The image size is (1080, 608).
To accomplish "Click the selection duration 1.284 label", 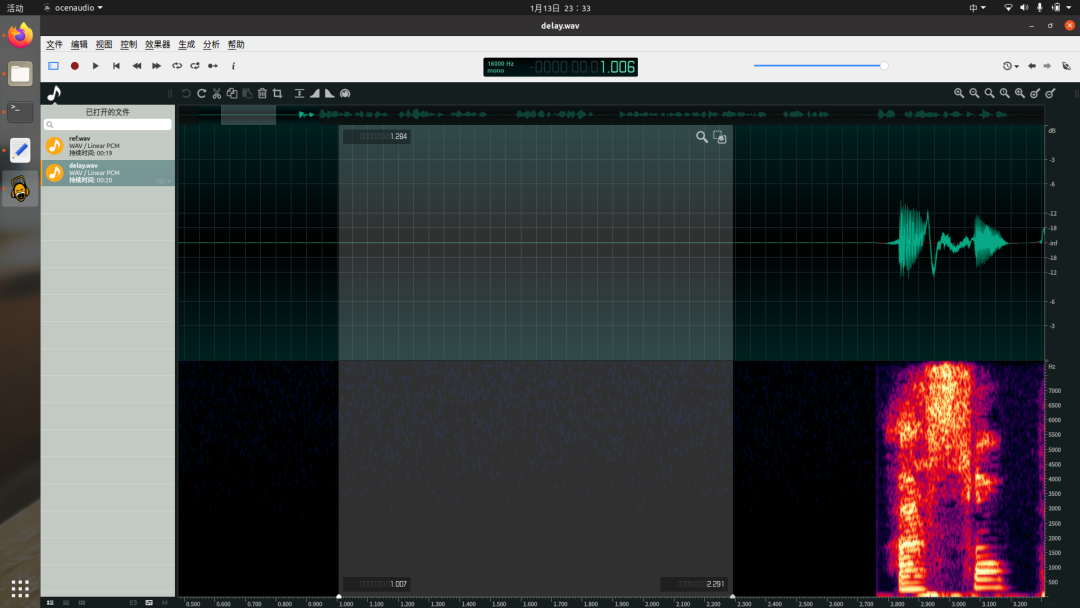I will 377,136.
